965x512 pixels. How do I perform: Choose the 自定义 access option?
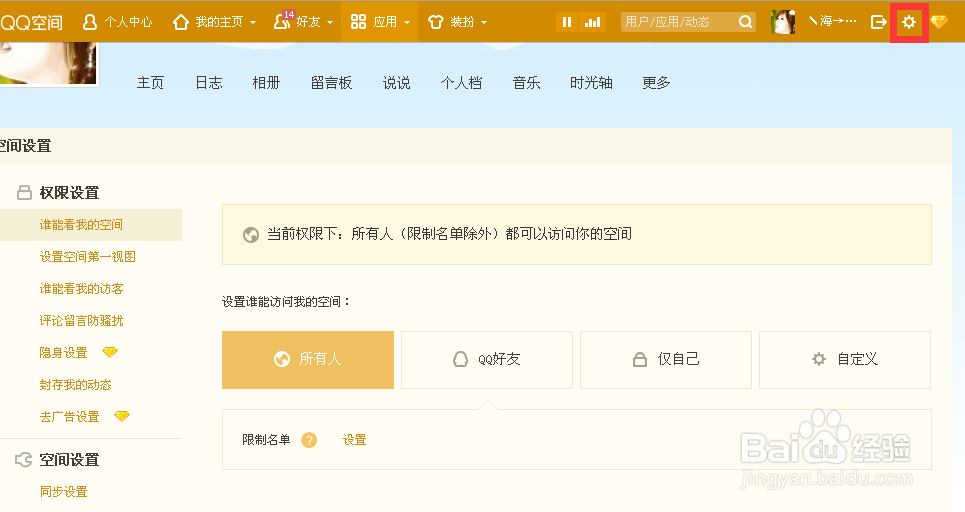(x=845, y=360)
